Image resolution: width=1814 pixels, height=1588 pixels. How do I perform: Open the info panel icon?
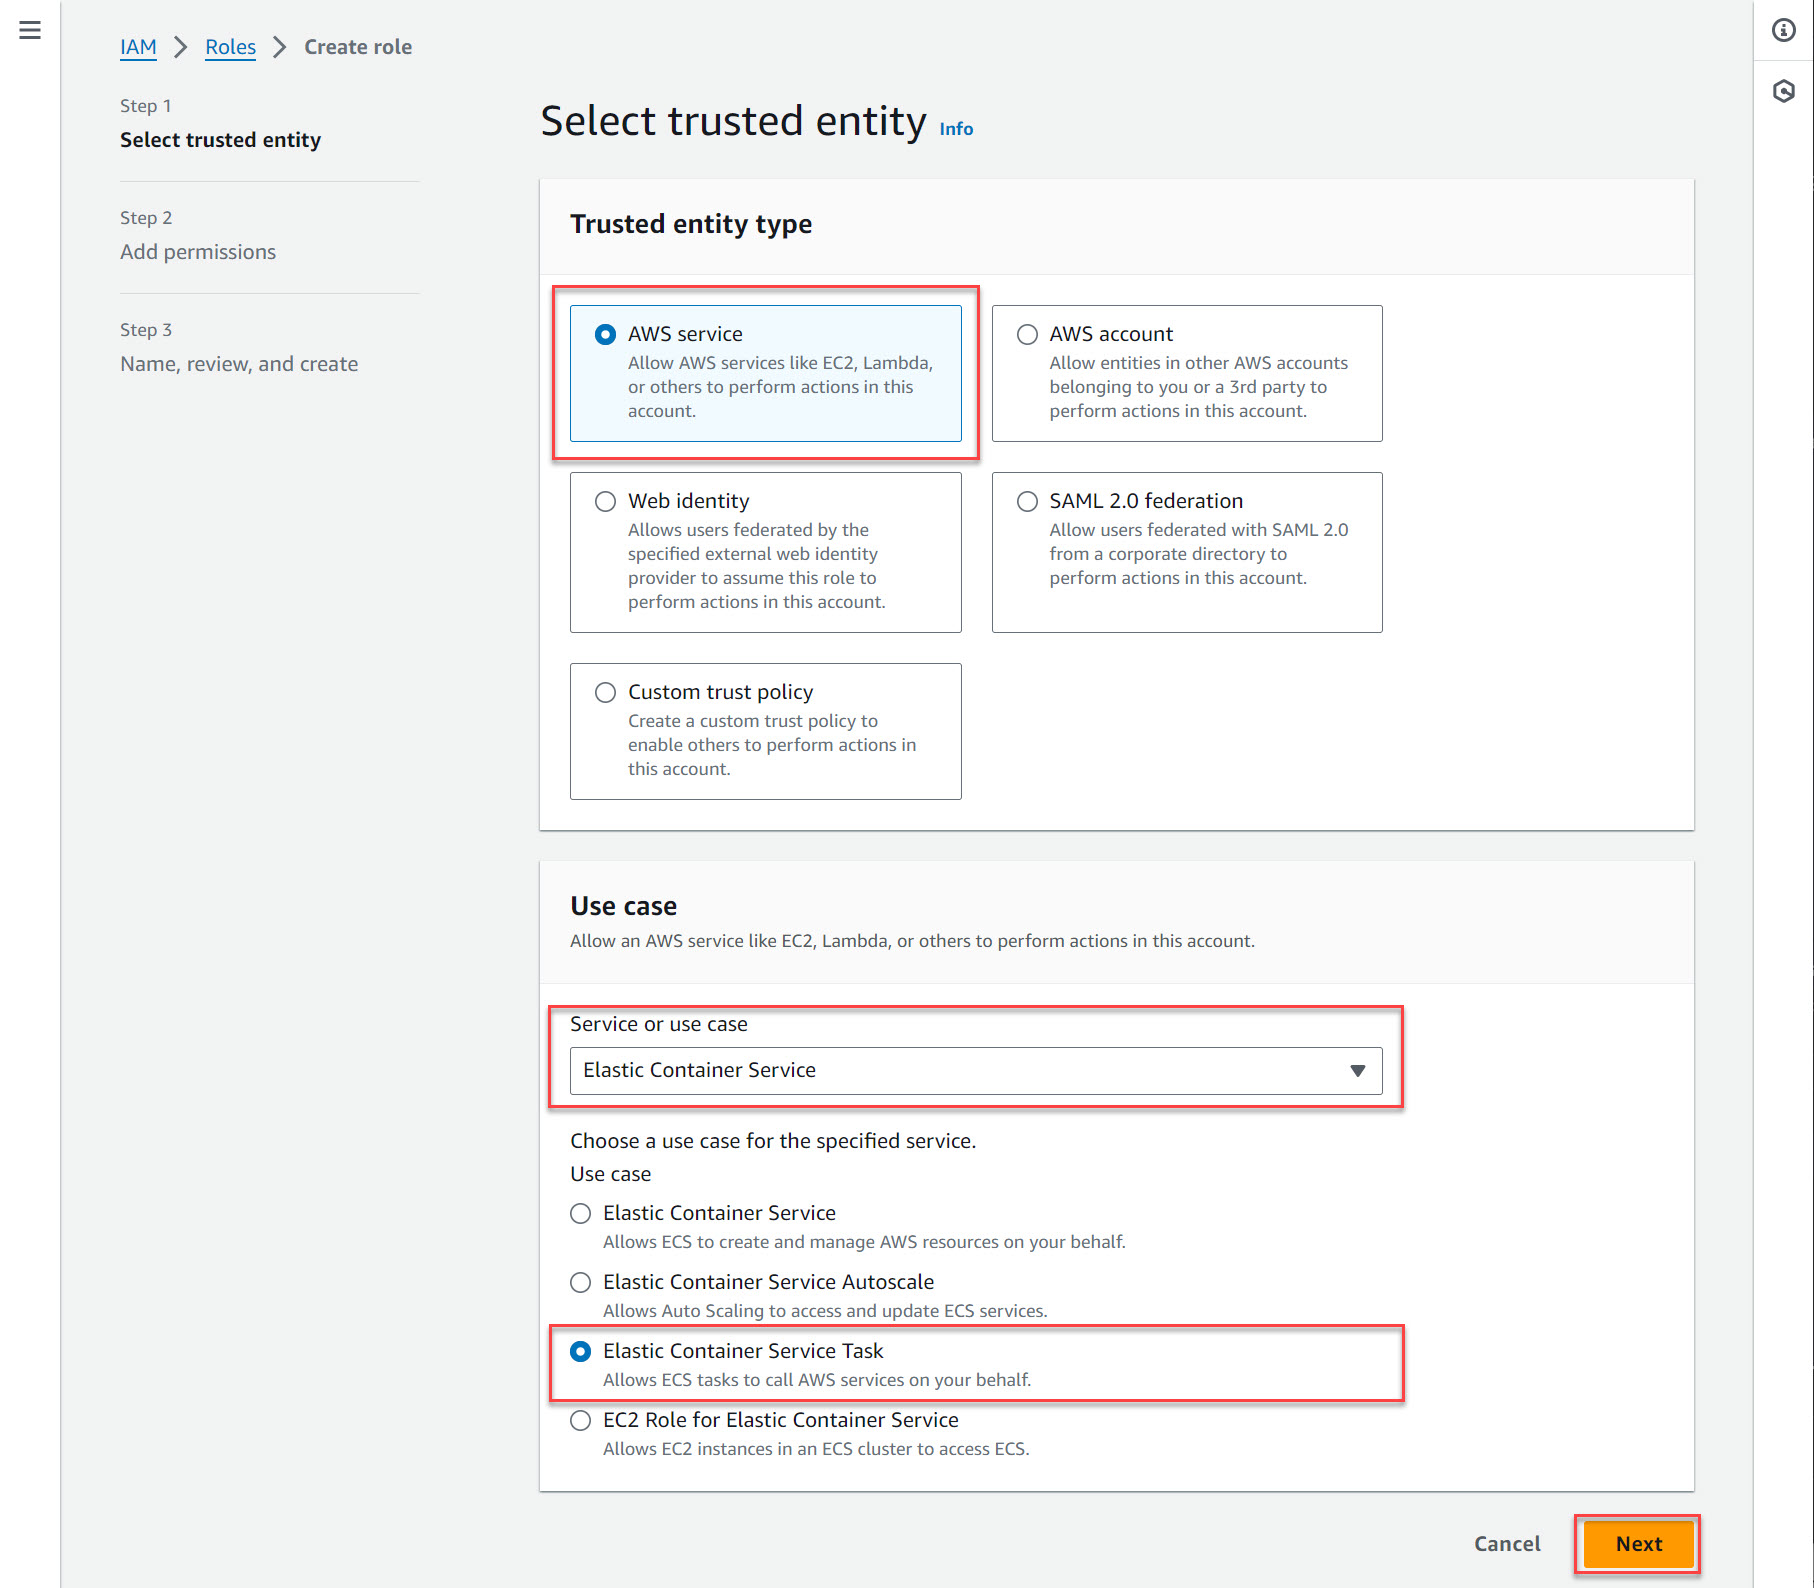coord(1784,30)
